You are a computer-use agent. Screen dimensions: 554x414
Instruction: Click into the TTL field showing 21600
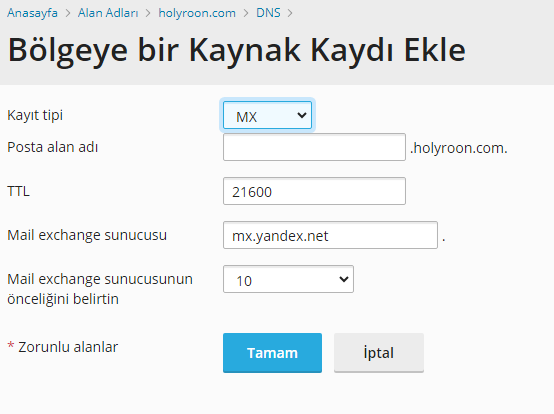pos(314,191)
